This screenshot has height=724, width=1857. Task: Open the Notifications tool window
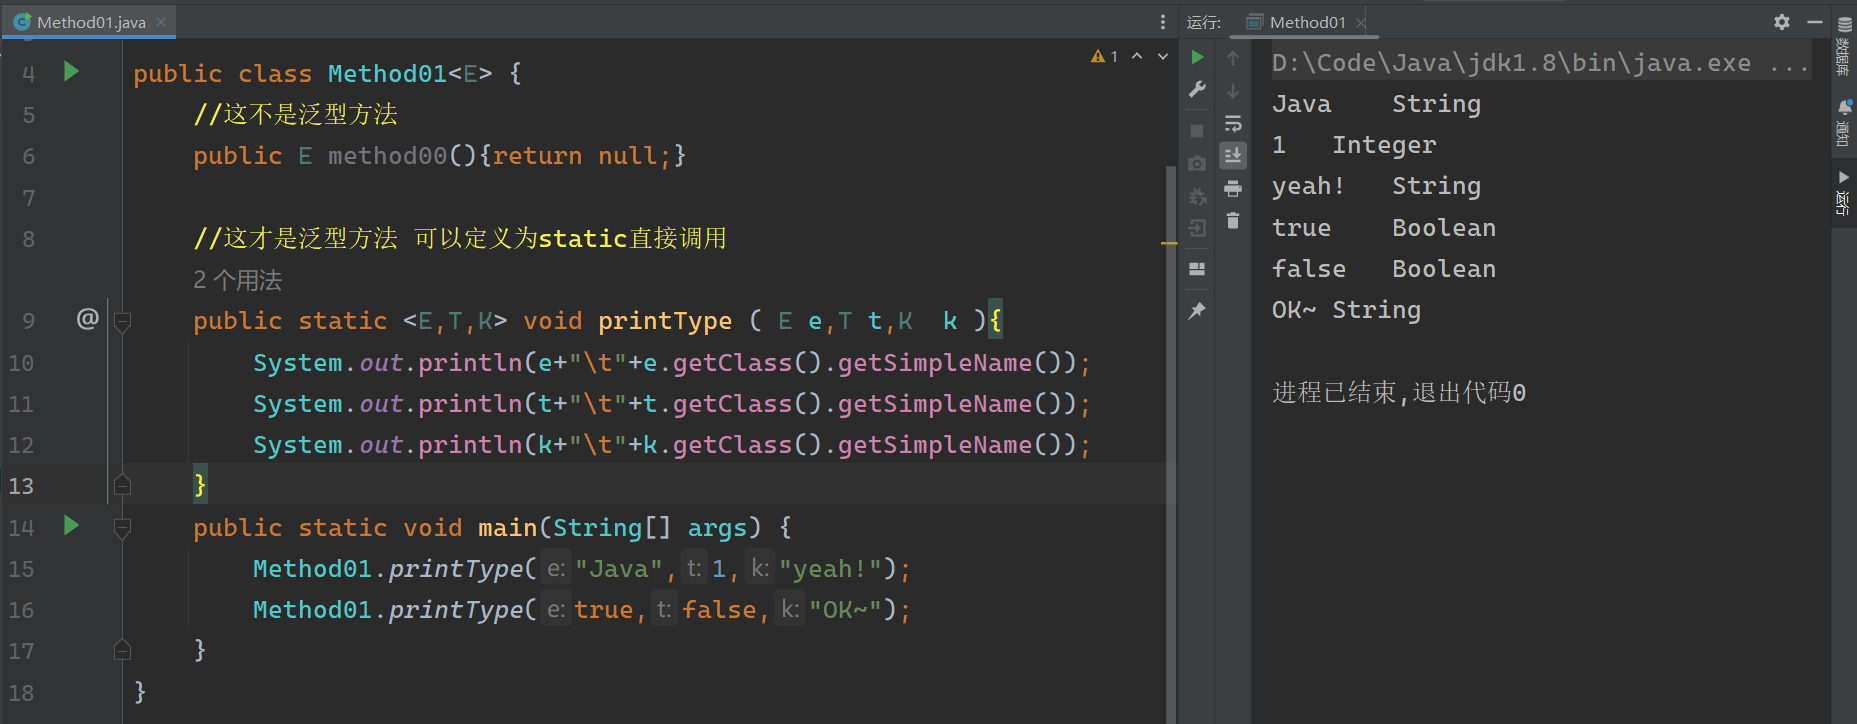[1844, 123]
